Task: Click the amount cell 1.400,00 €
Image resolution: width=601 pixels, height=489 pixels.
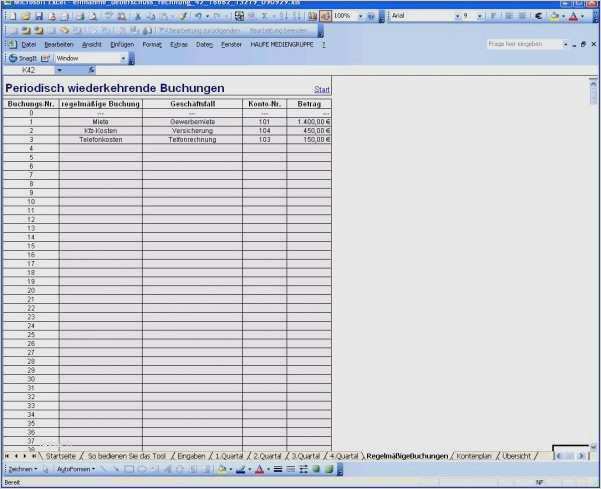Action: [309, 122]
